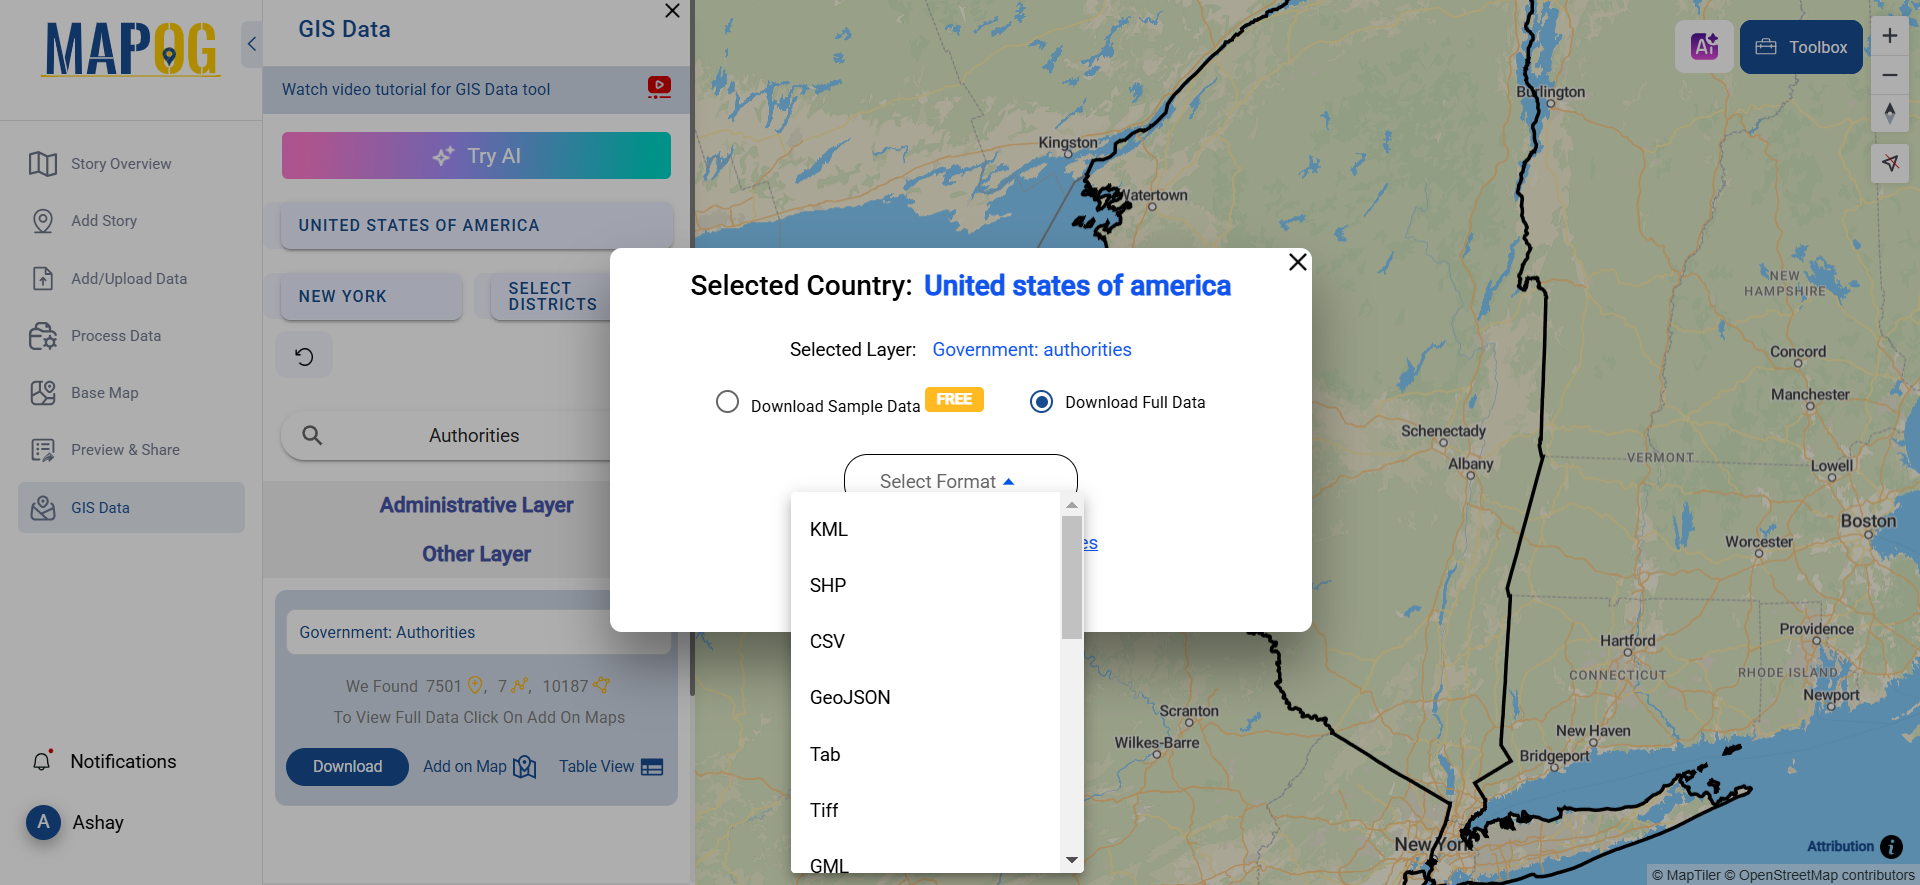
Task: Click the Try AI button
Action: click(476, 155)
